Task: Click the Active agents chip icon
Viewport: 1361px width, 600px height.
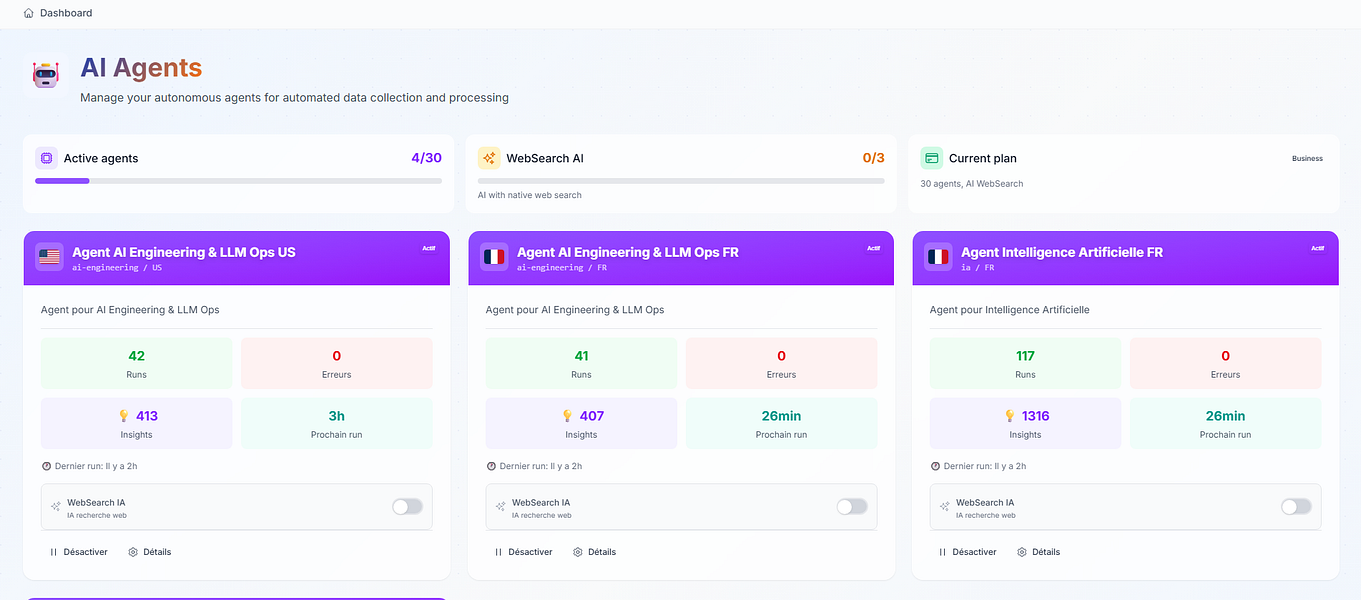Action: coord(46,158)
